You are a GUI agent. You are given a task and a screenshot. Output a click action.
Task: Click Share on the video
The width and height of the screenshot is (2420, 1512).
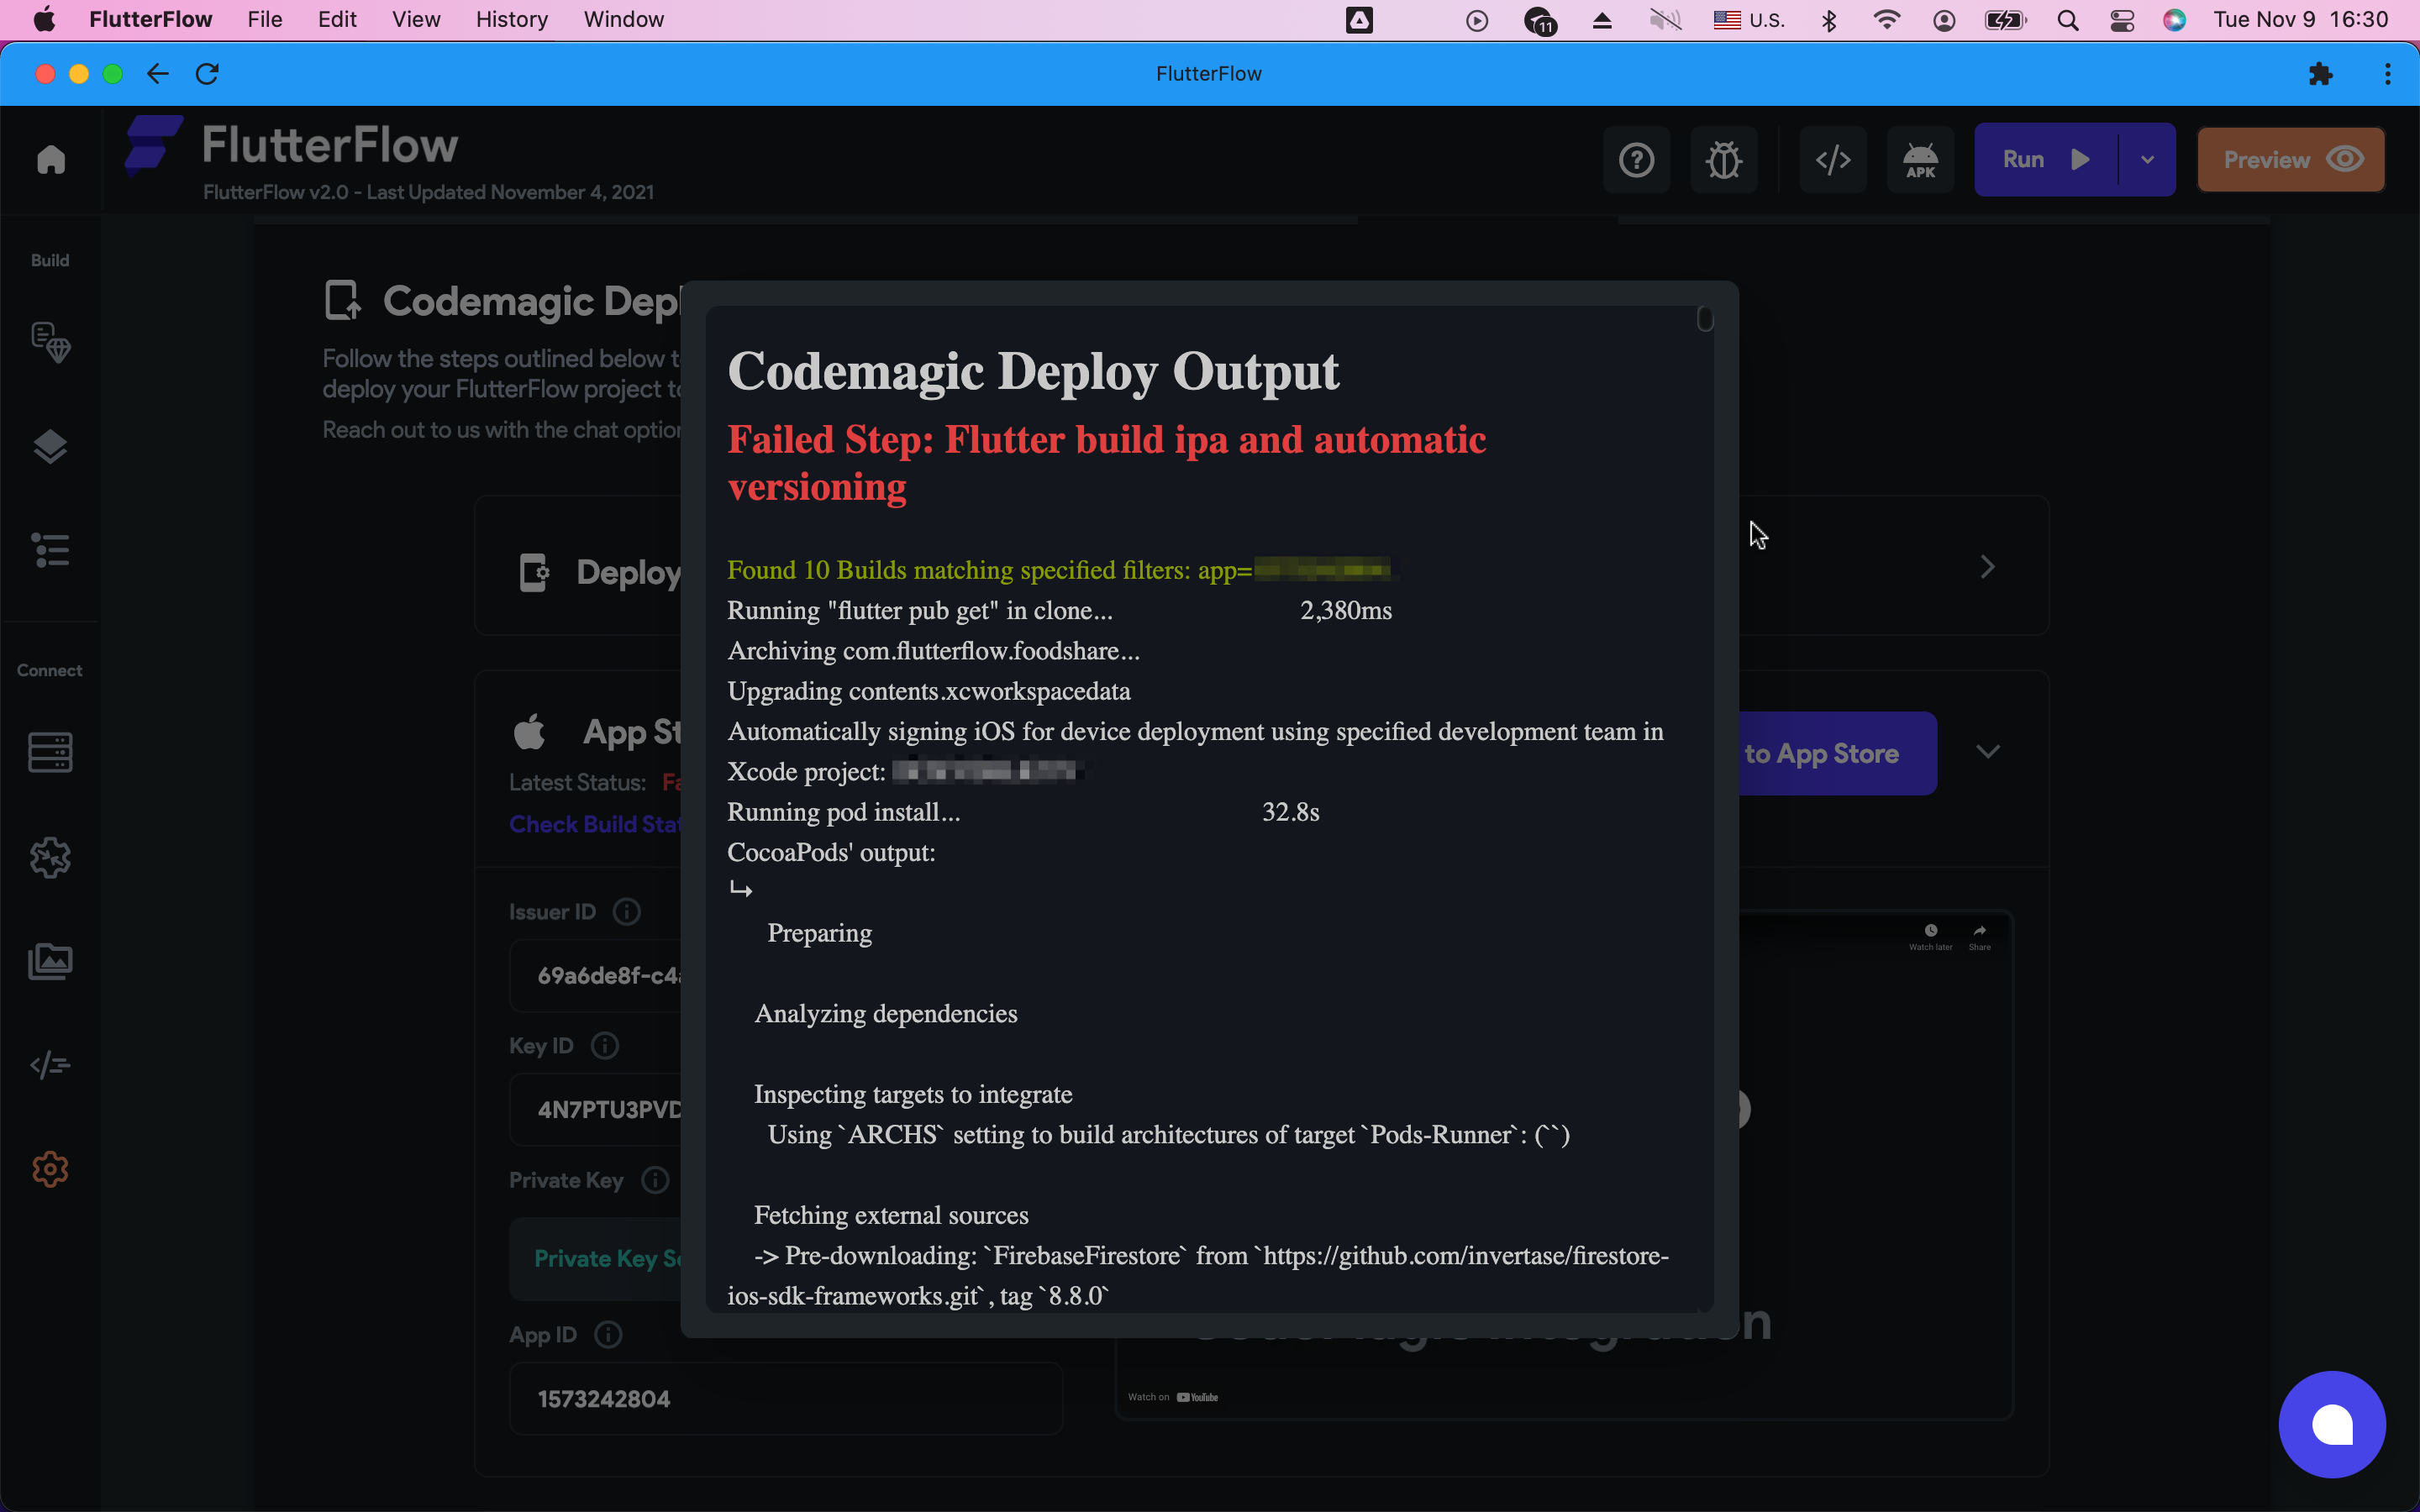click(x=1980, y=937)
